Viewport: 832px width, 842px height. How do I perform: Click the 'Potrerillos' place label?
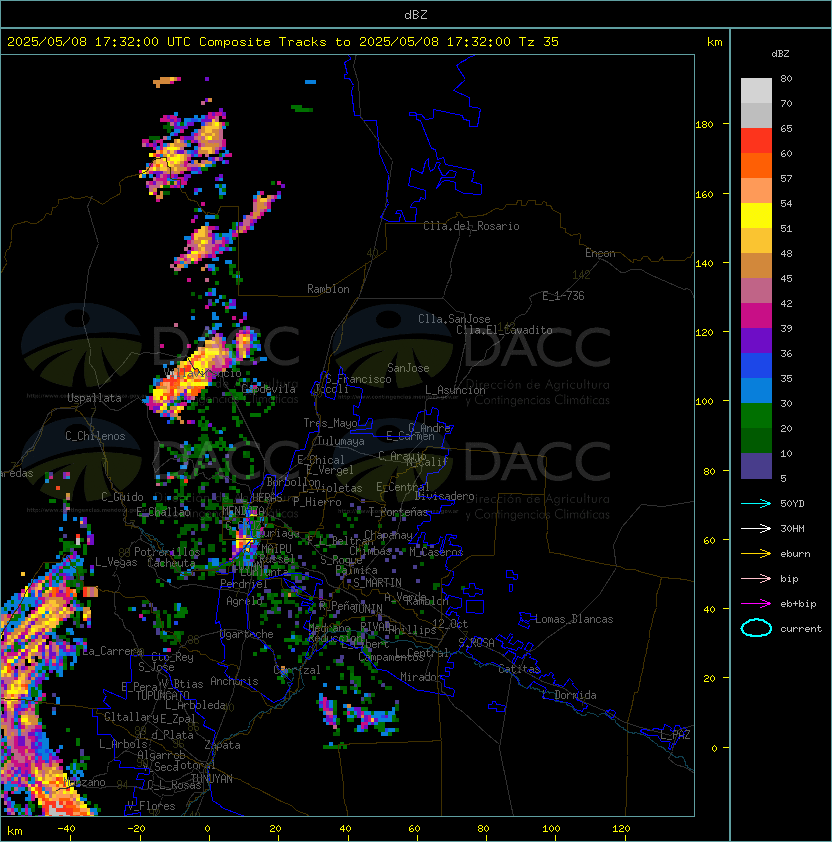point(167,552)
